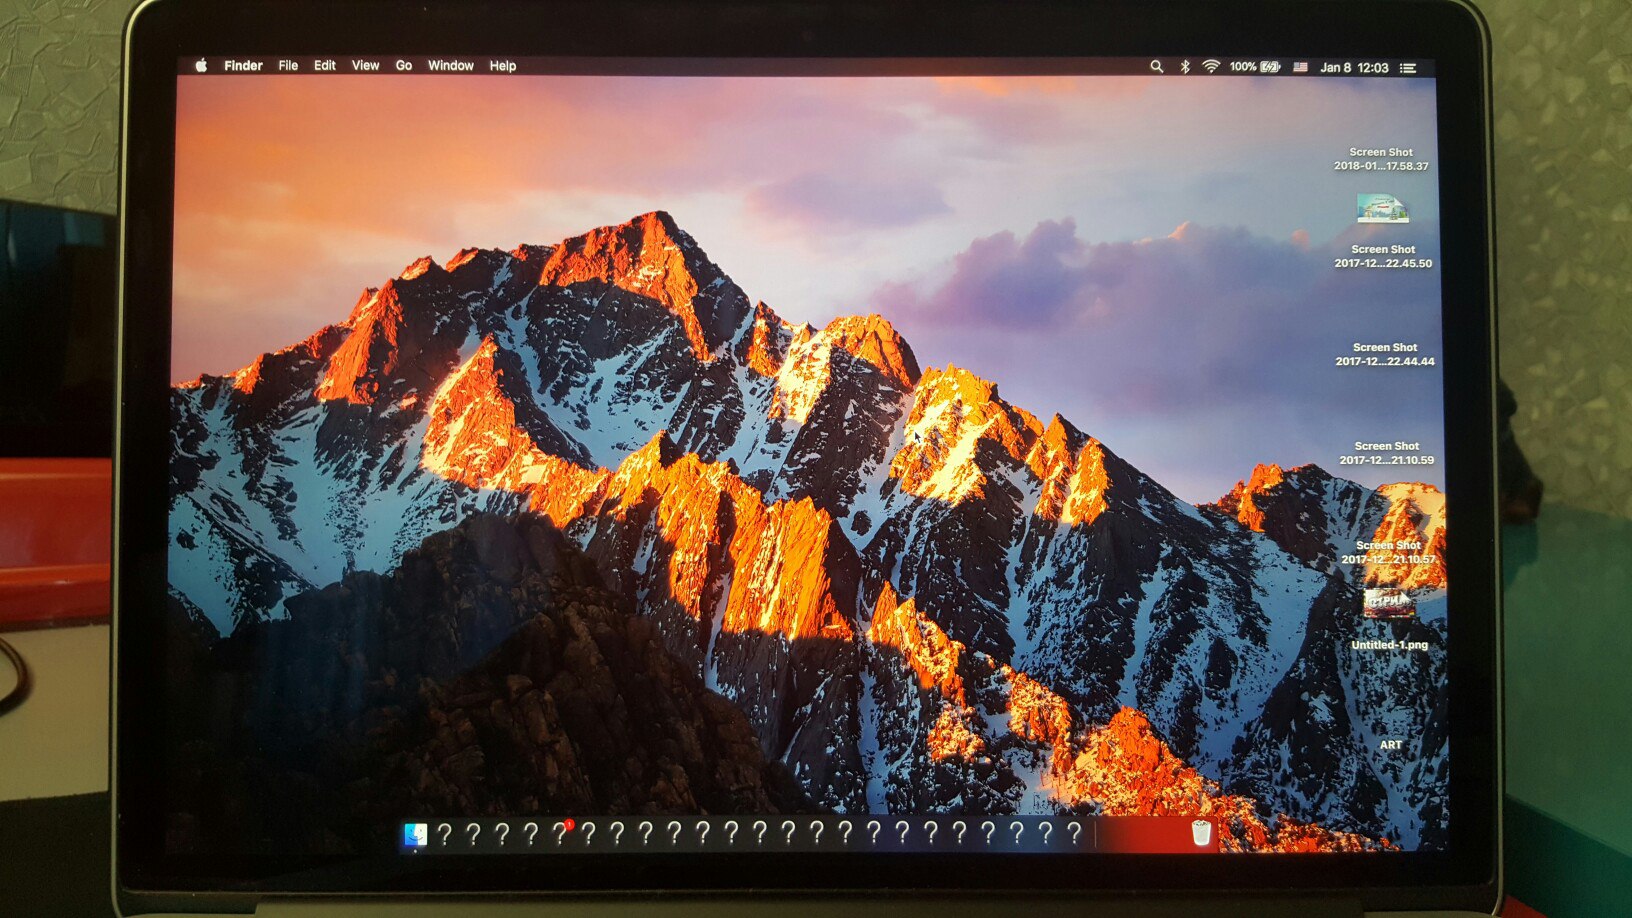Select Screen Shot 2017-12...21.10.59 file label

[1387, 453]
